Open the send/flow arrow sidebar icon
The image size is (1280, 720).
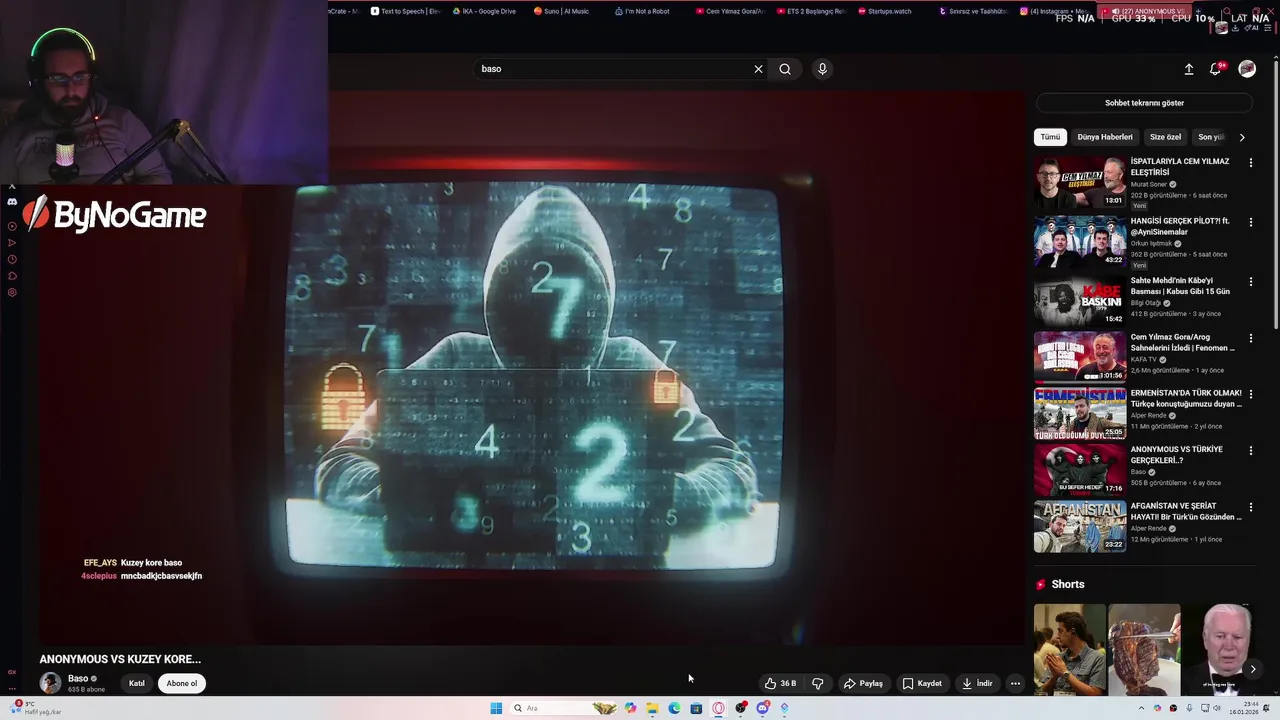coord(12,243)
